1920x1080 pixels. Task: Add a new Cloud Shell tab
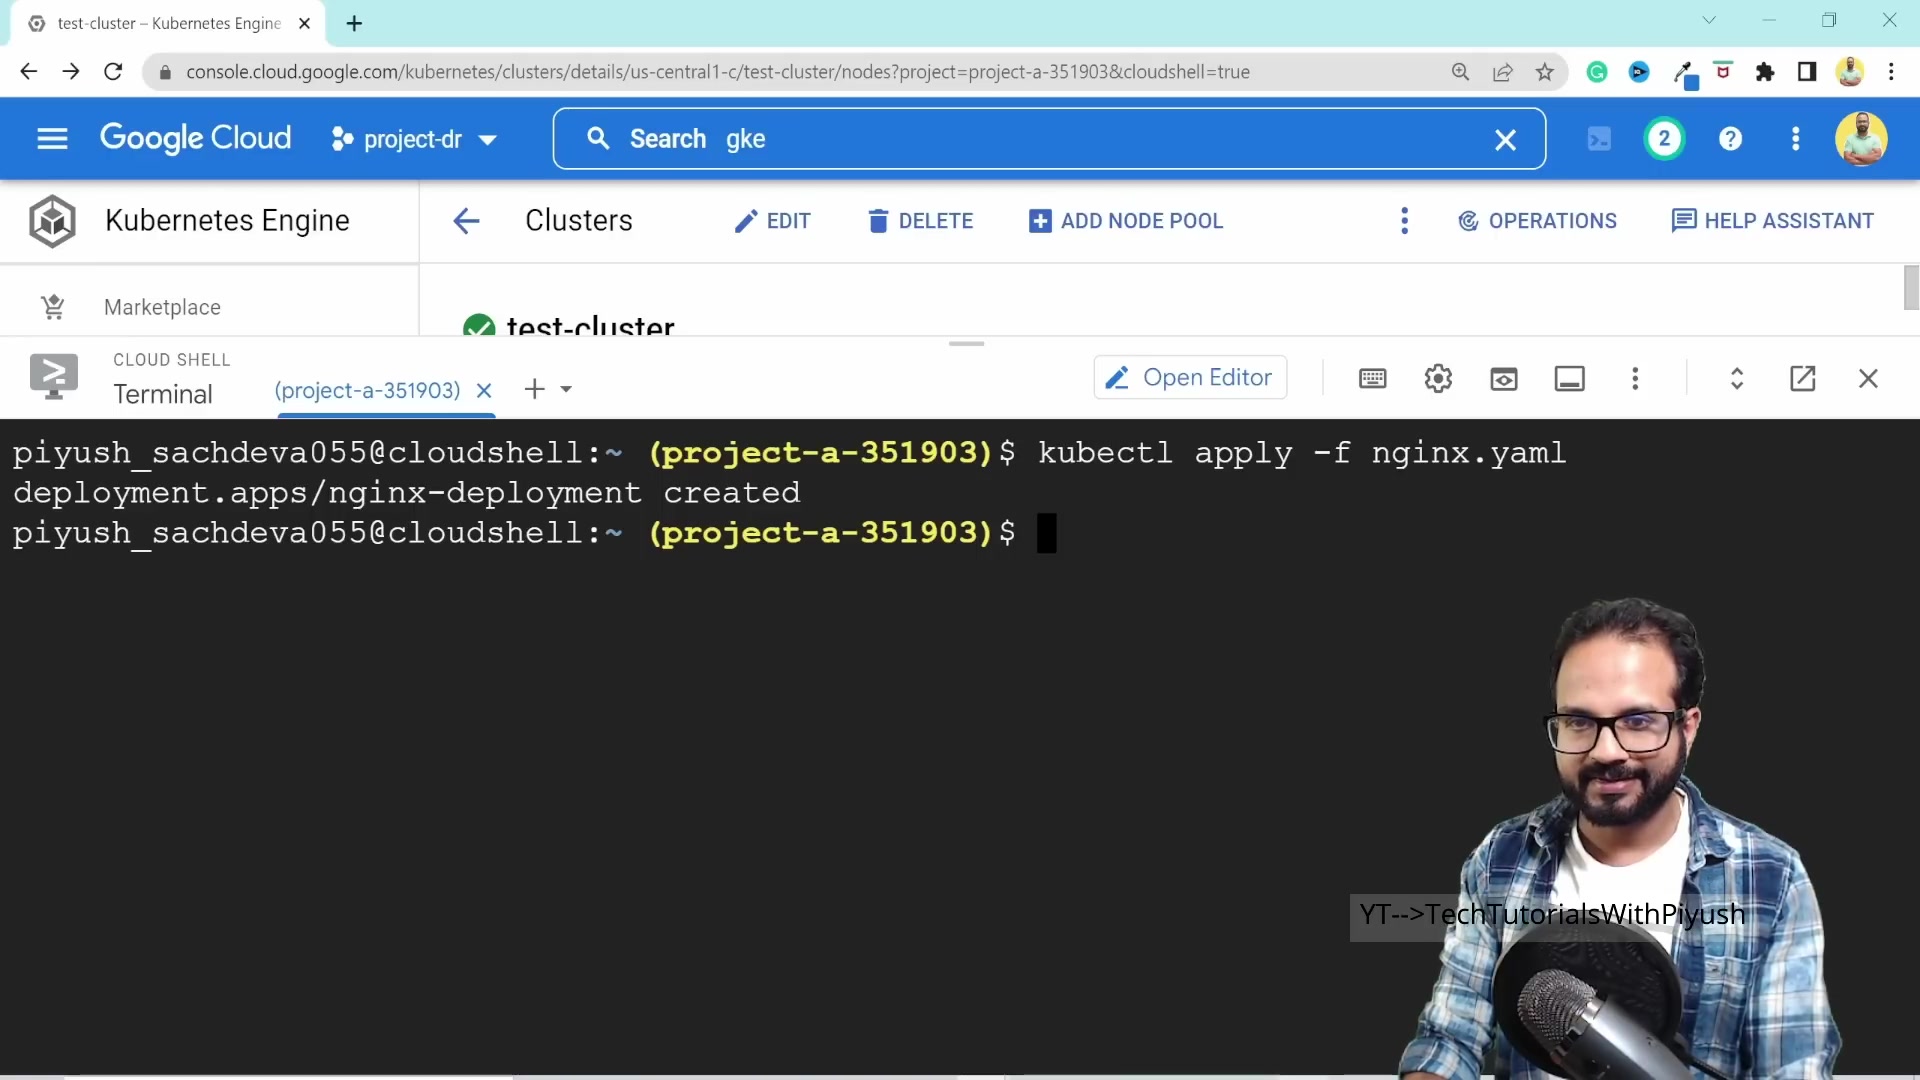[535, 389]
